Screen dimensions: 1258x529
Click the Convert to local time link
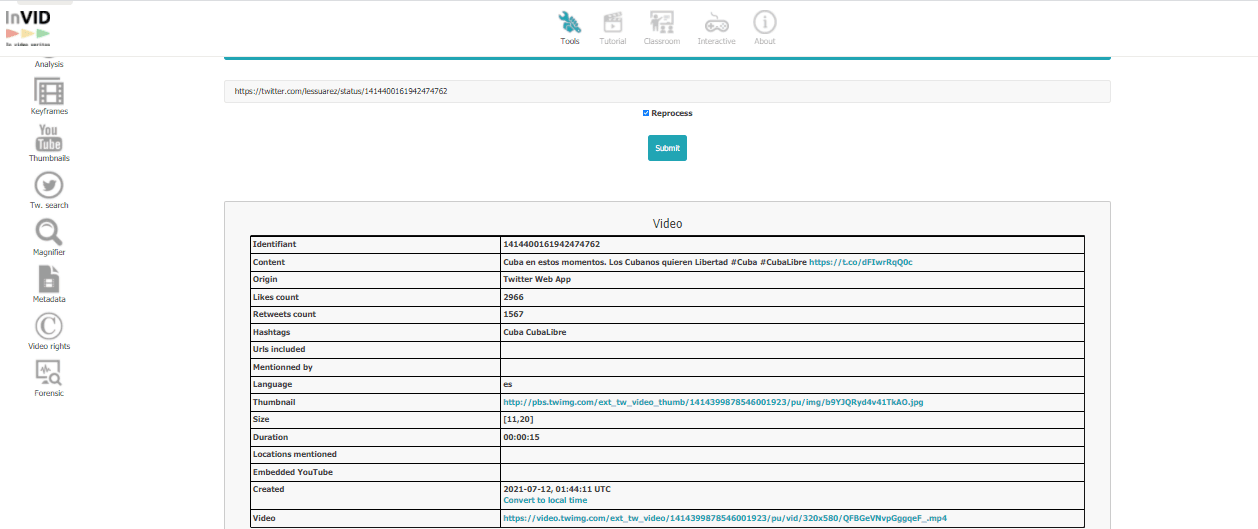(545, 500)
